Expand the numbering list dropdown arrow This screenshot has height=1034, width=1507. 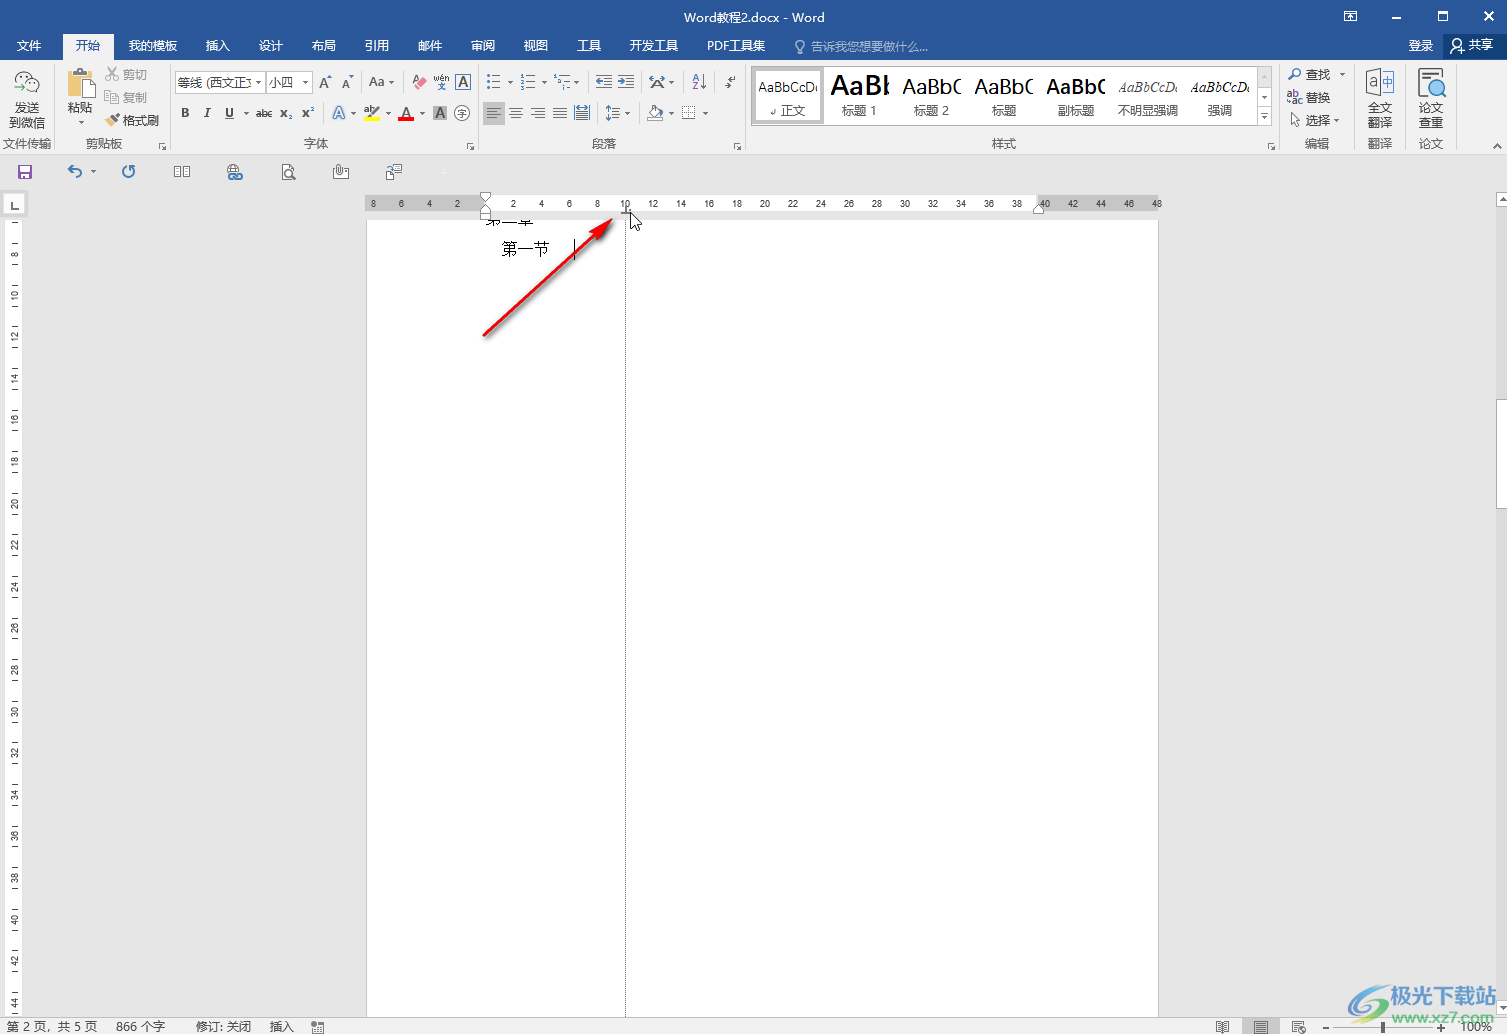[x=544, y=82]
